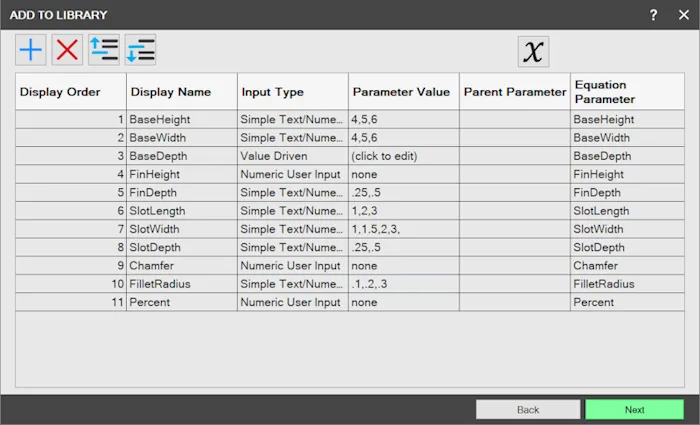Select the BaseWidth display name cell
Viewport: 700px width, 425px height.
182,138
